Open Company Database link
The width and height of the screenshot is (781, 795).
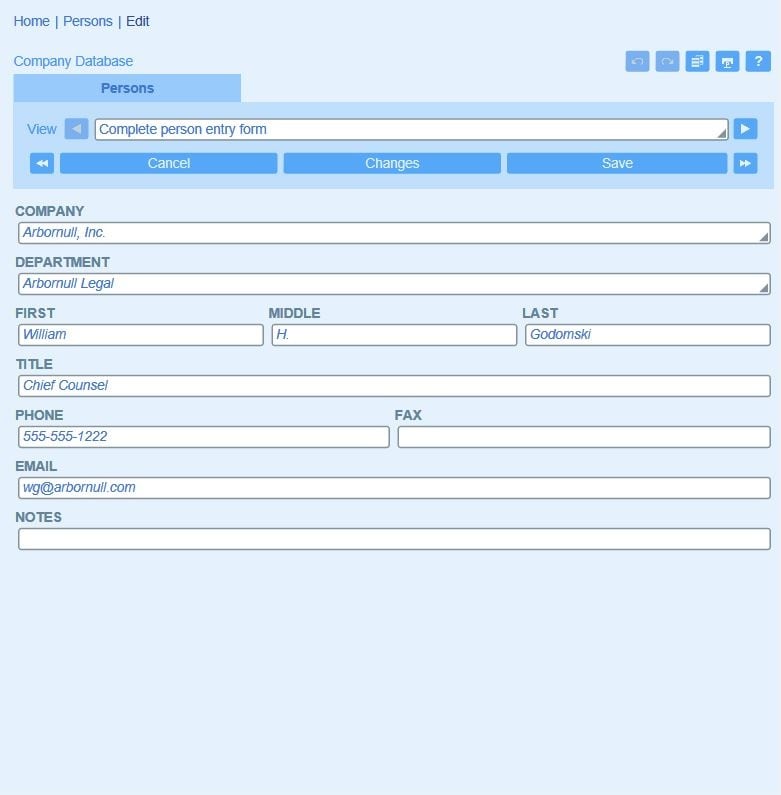(73, 61)
